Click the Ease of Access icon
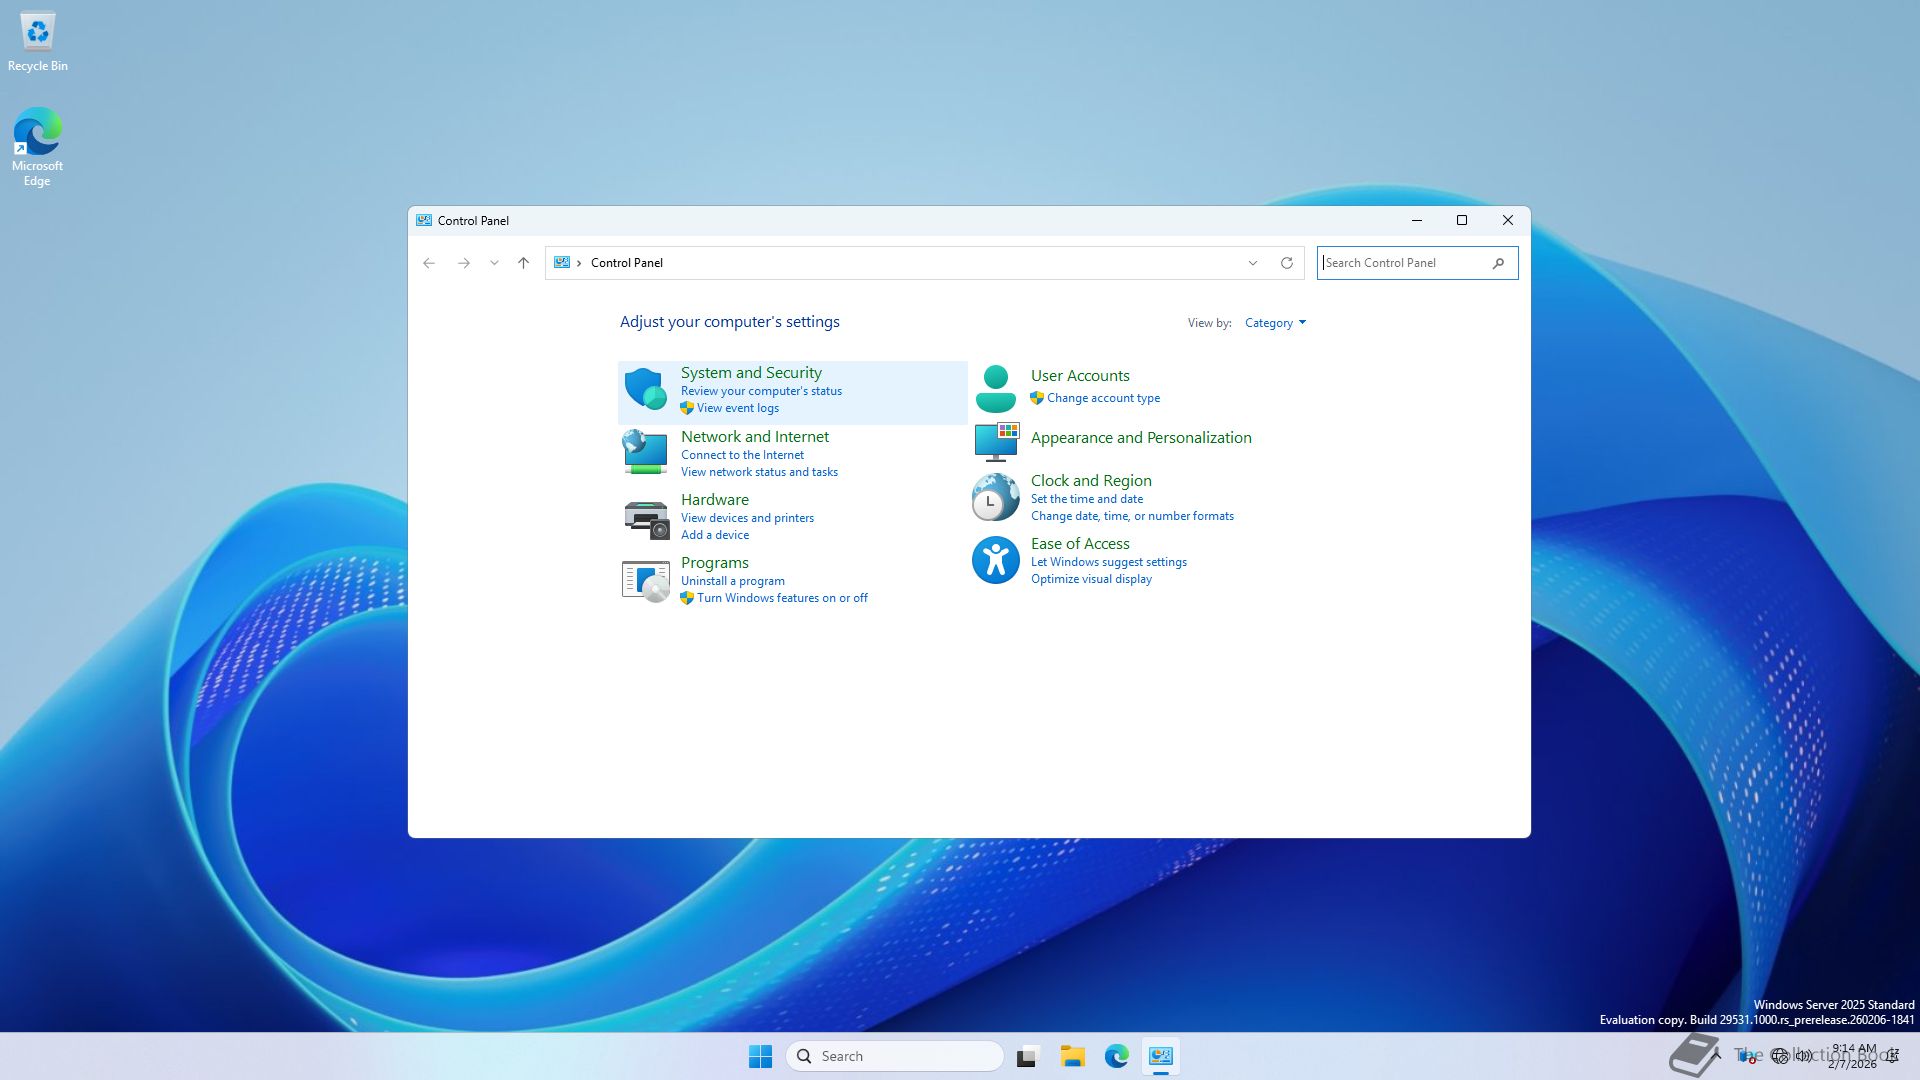1920x1080 pixels. [995, 560]
